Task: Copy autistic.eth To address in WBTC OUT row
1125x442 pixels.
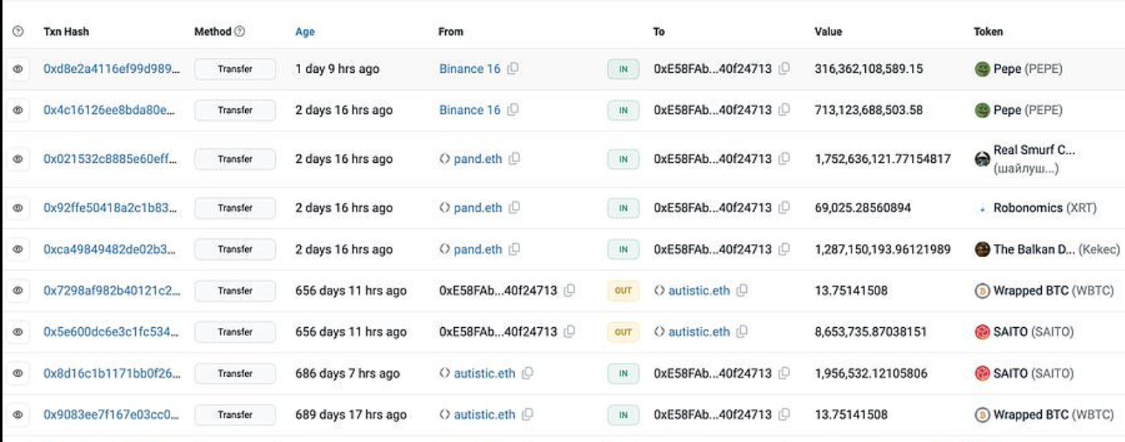Action: tap(742, 291)
